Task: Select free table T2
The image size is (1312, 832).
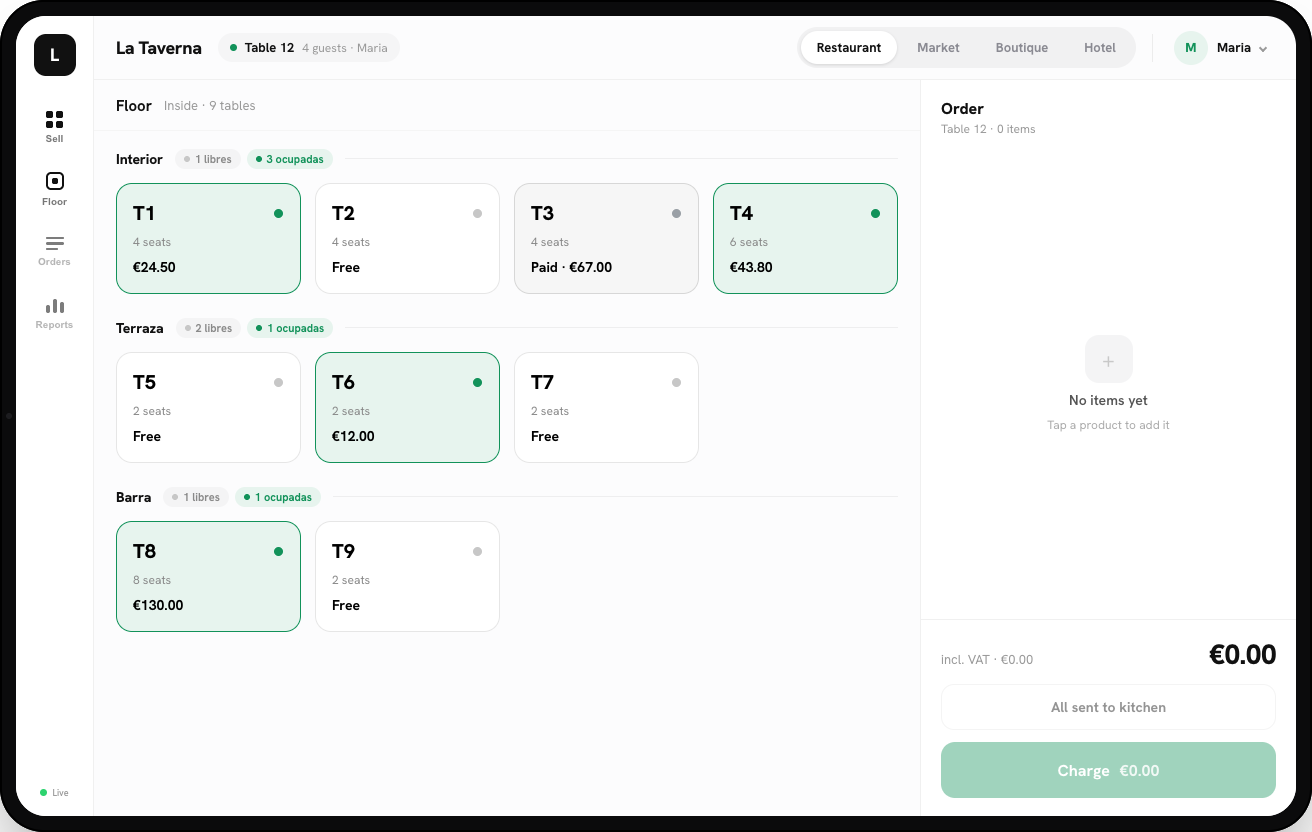Action: (407, 238)
